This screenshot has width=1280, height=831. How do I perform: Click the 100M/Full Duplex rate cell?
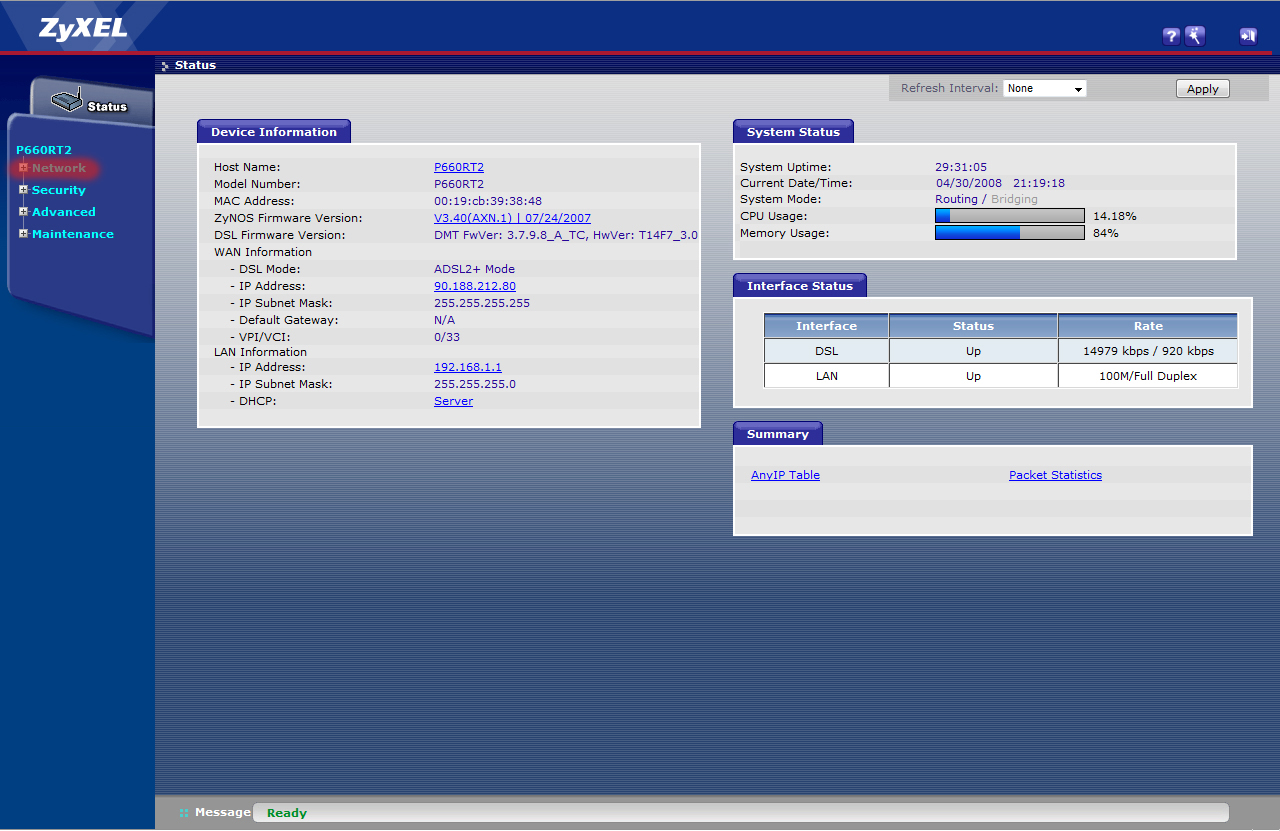pos(1148,376)
